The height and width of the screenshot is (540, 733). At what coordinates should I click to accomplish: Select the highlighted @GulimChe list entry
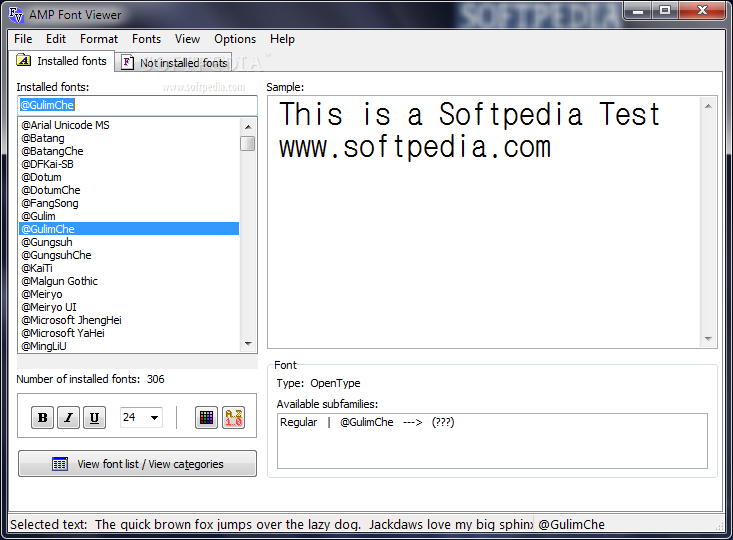(x=129, y=229)
